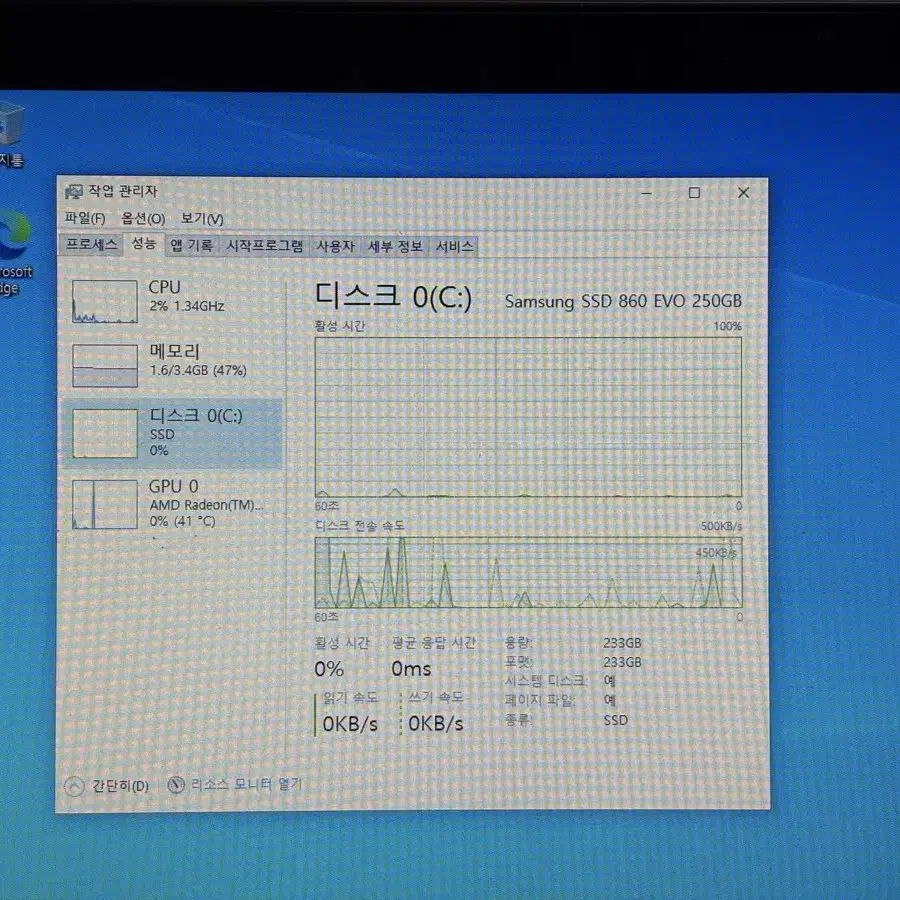This screenshot has height=900, width=900.
Task: Click the 활성 시간 disk activity graph
Action: pyautogui.click(x=528, y=417)
